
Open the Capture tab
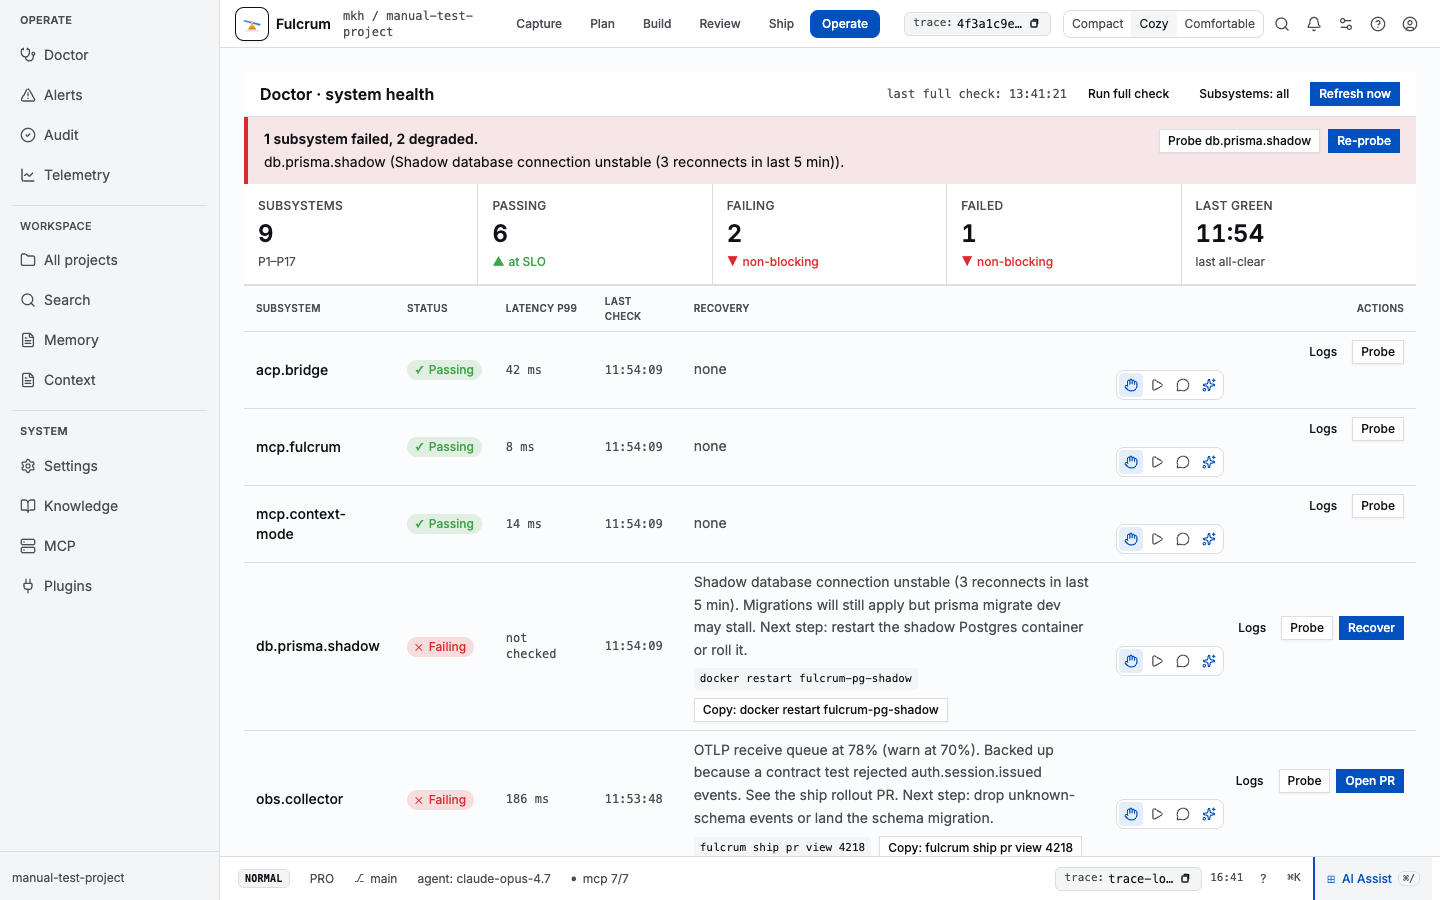point(539,24)
